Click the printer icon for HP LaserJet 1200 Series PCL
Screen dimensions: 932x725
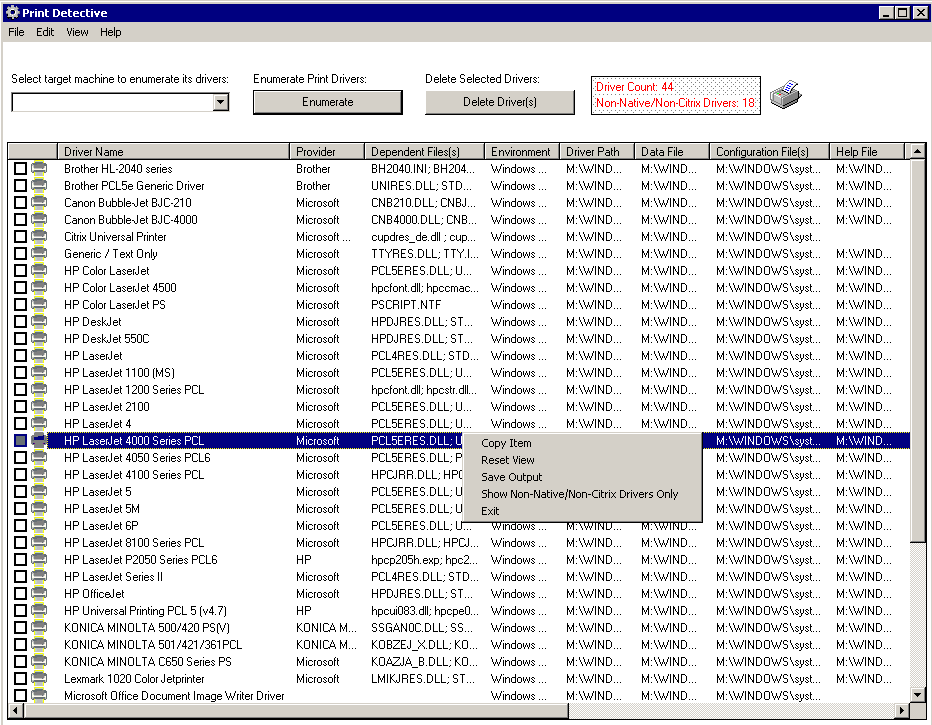coord(39,390)
